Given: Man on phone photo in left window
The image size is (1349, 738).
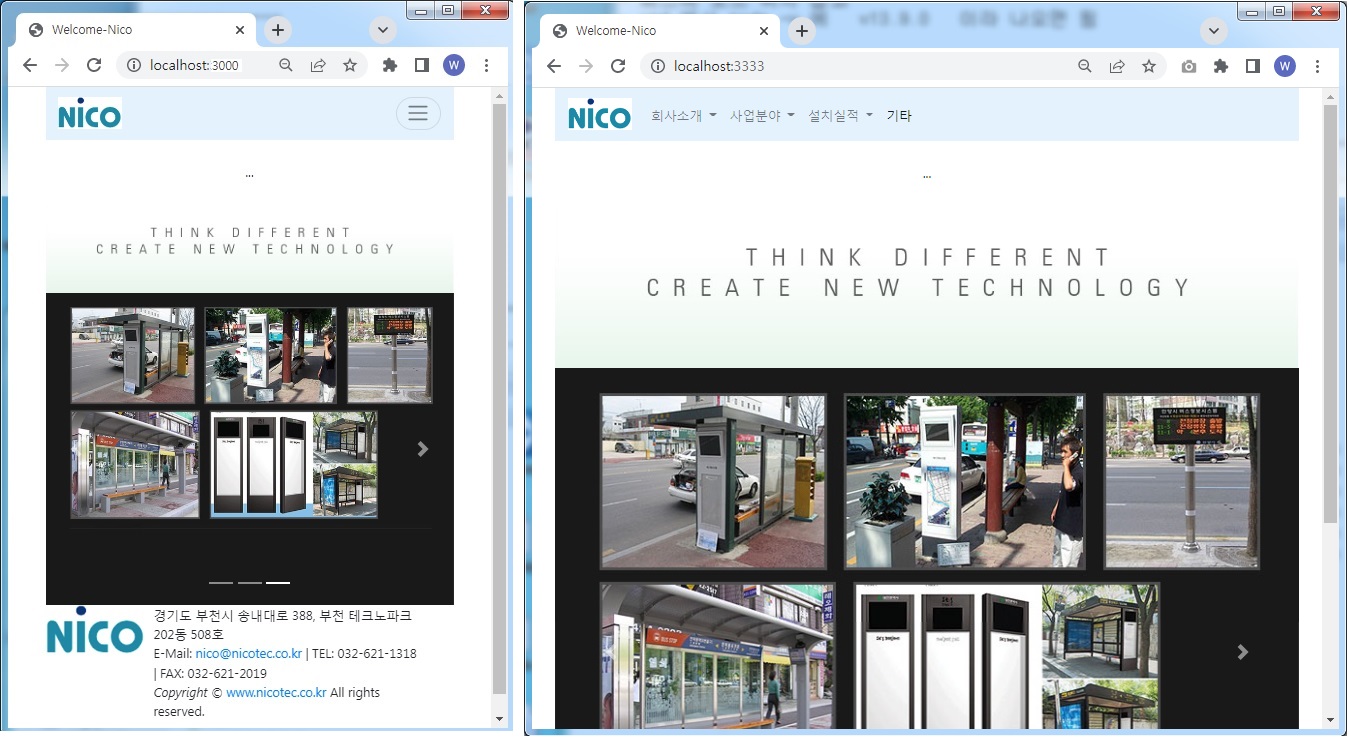Looking at the screenshot, I should [x=271, y=356].
